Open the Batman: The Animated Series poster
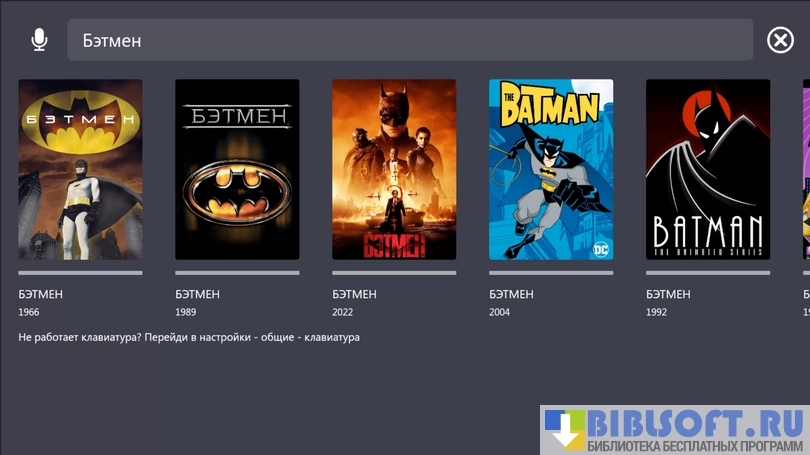This screenshot has width=810, height=455. pyautogui.click(x=708, y=169)
